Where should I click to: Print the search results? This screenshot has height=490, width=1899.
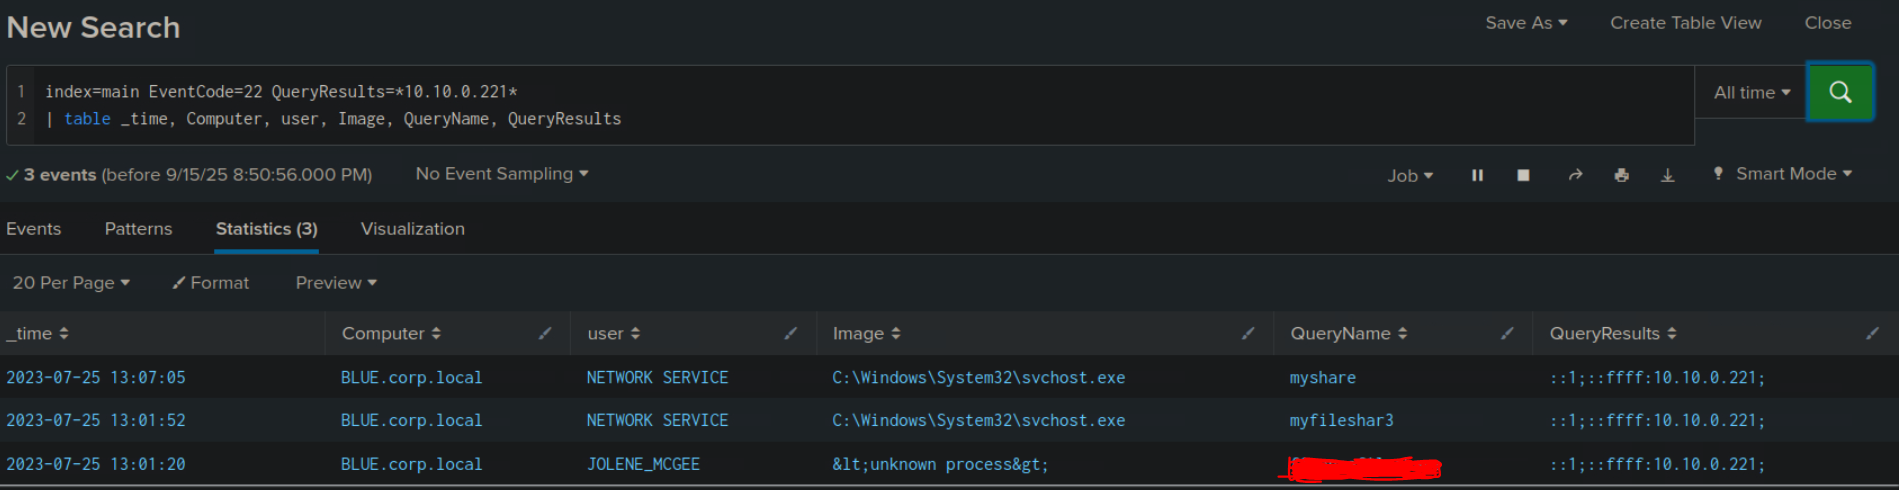coord(1621,175)
